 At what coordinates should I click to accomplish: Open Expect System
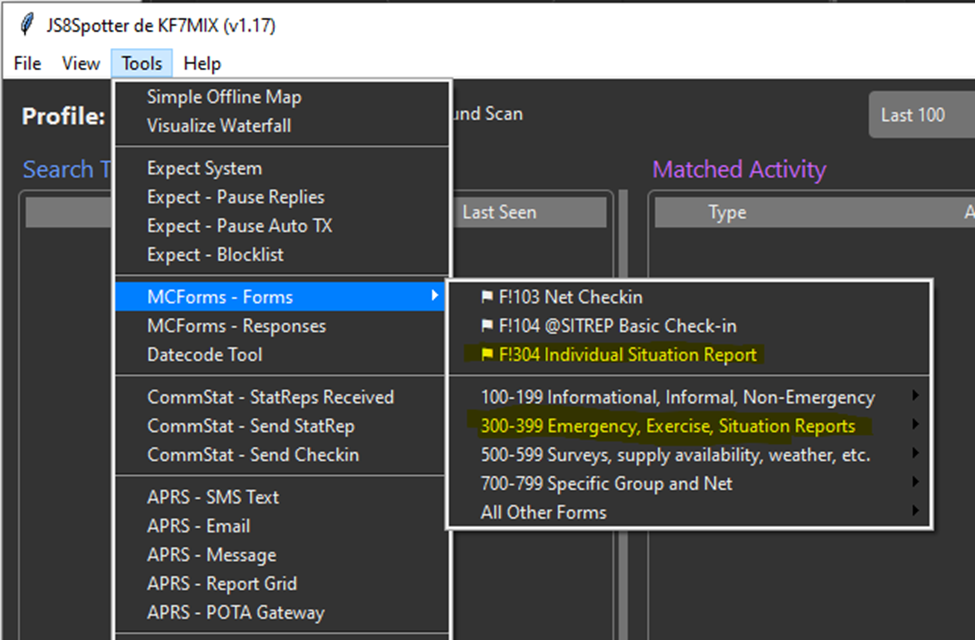(x=282, y=169)
